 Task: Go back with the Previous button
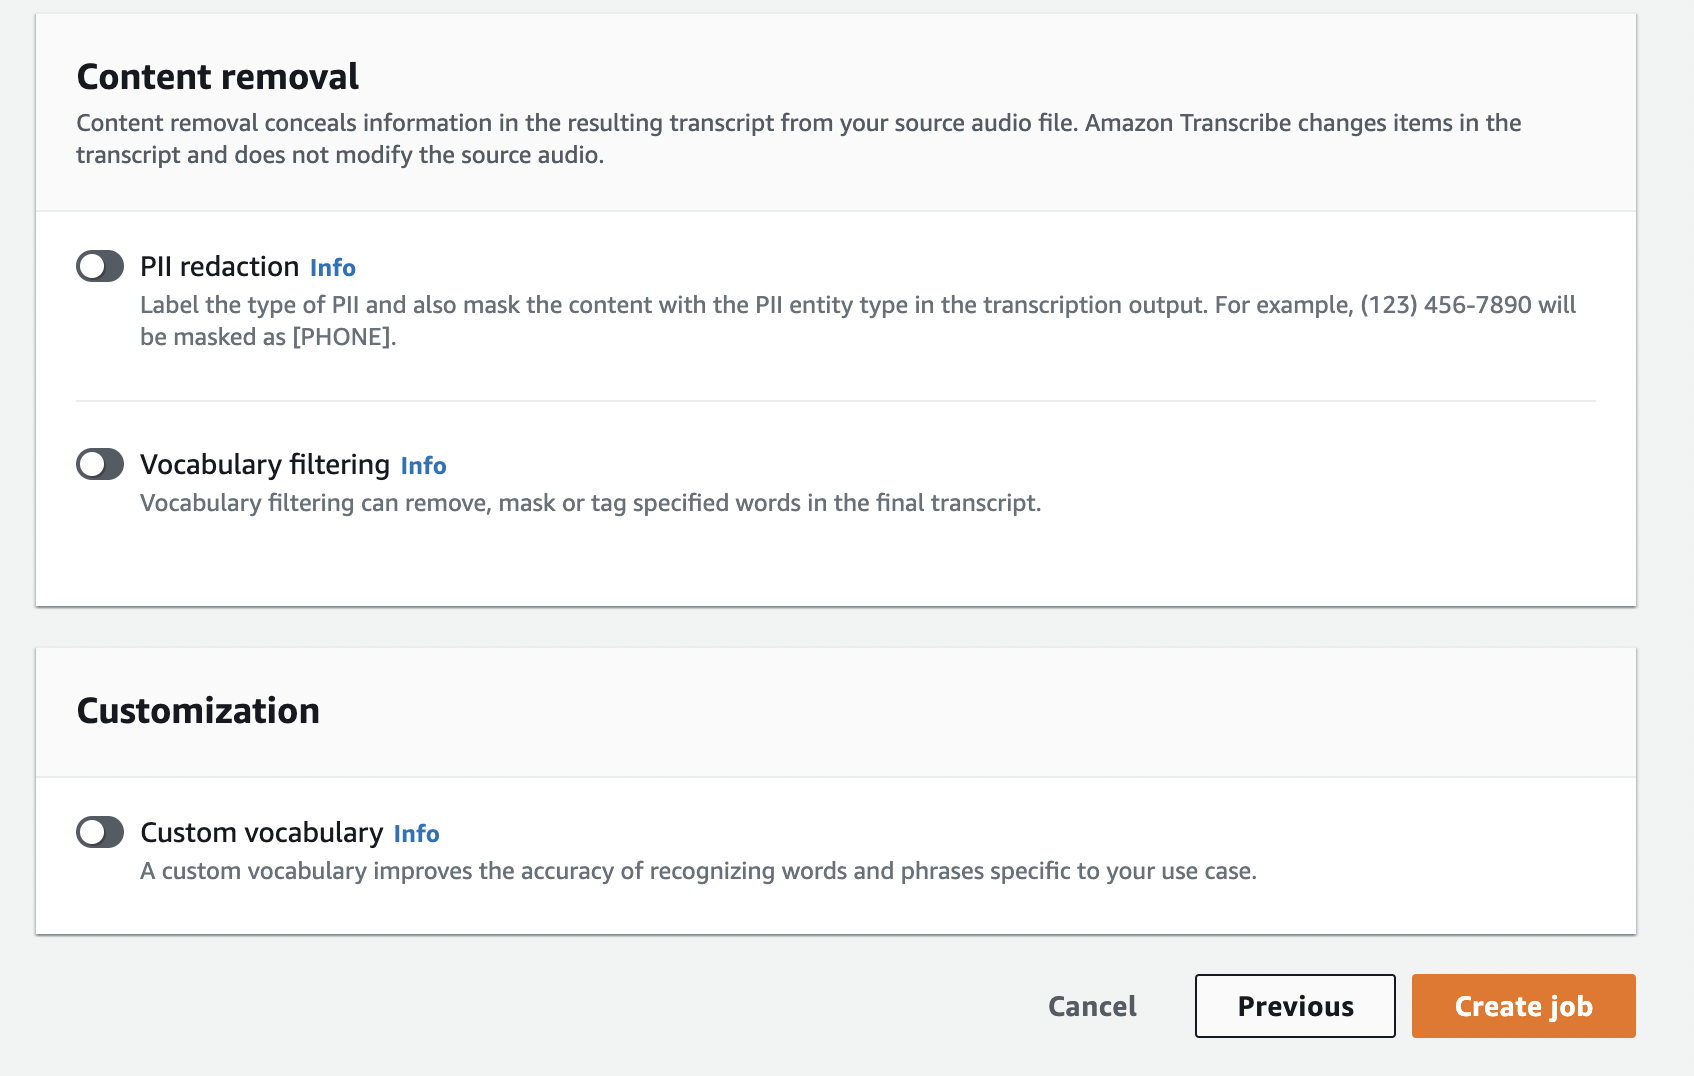click(x=1295, y=1006)
